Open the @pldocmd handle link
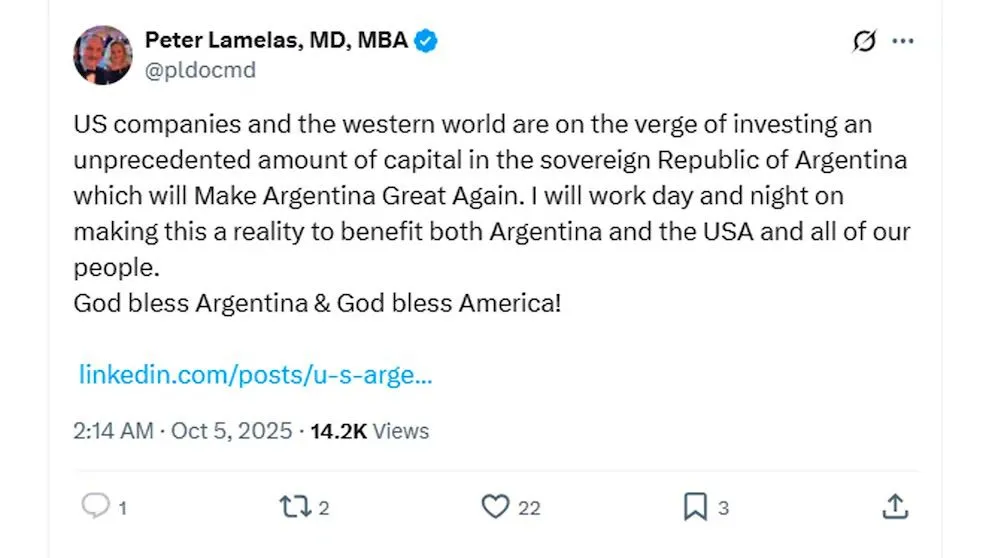The width and height of the screenshot is (992, 558). [x=200, y=70]
